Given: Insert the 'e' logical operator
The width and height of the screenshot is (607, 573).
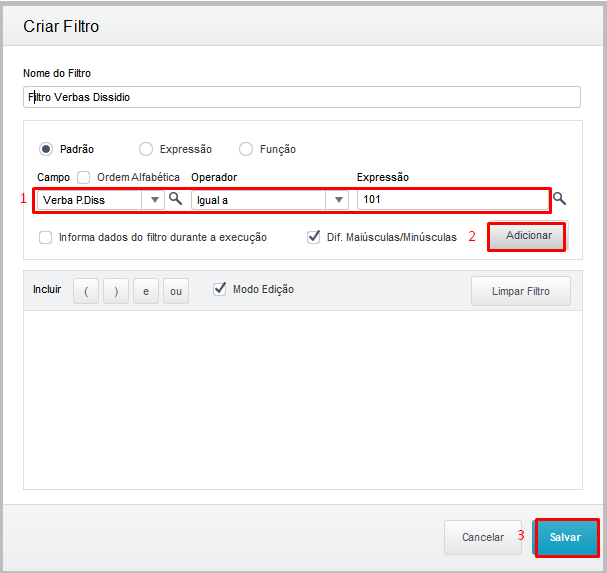Looking at the screenshot, I should [146, 291].
